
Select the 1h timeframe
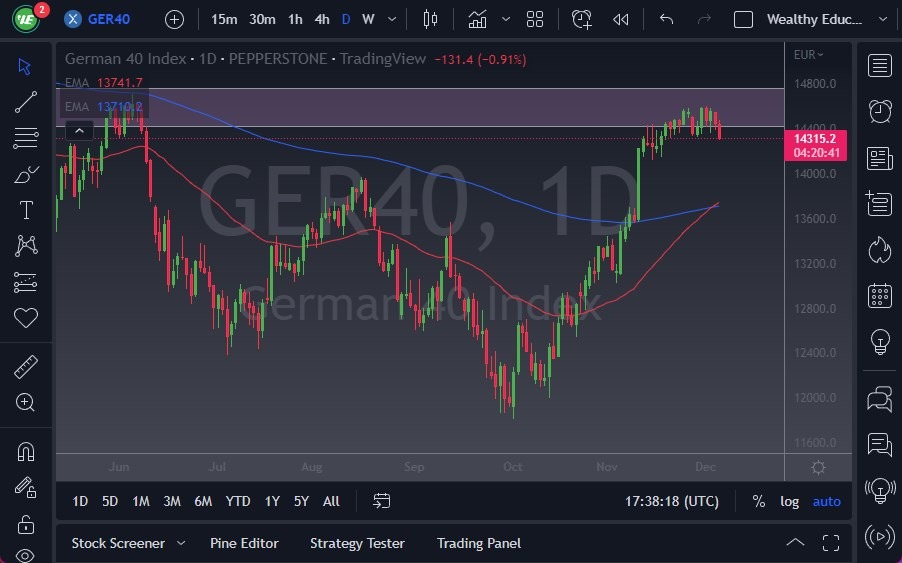295,20
